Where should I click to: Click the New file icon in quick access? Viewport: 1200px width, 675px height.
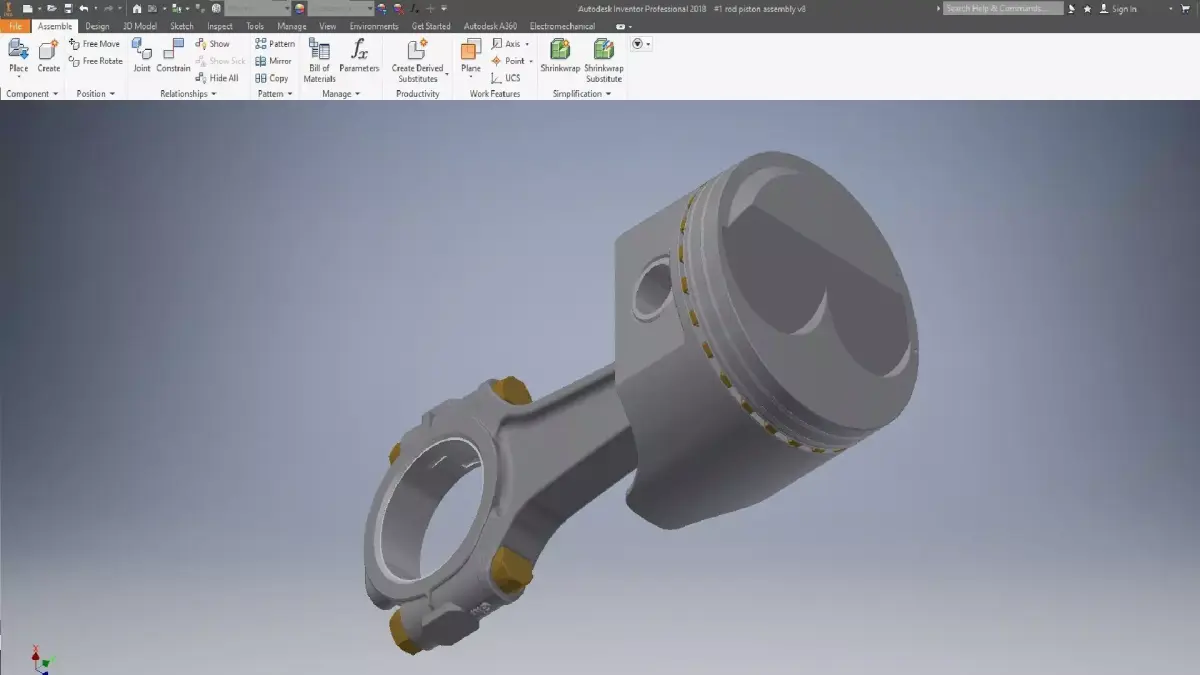tap(29, 9)
